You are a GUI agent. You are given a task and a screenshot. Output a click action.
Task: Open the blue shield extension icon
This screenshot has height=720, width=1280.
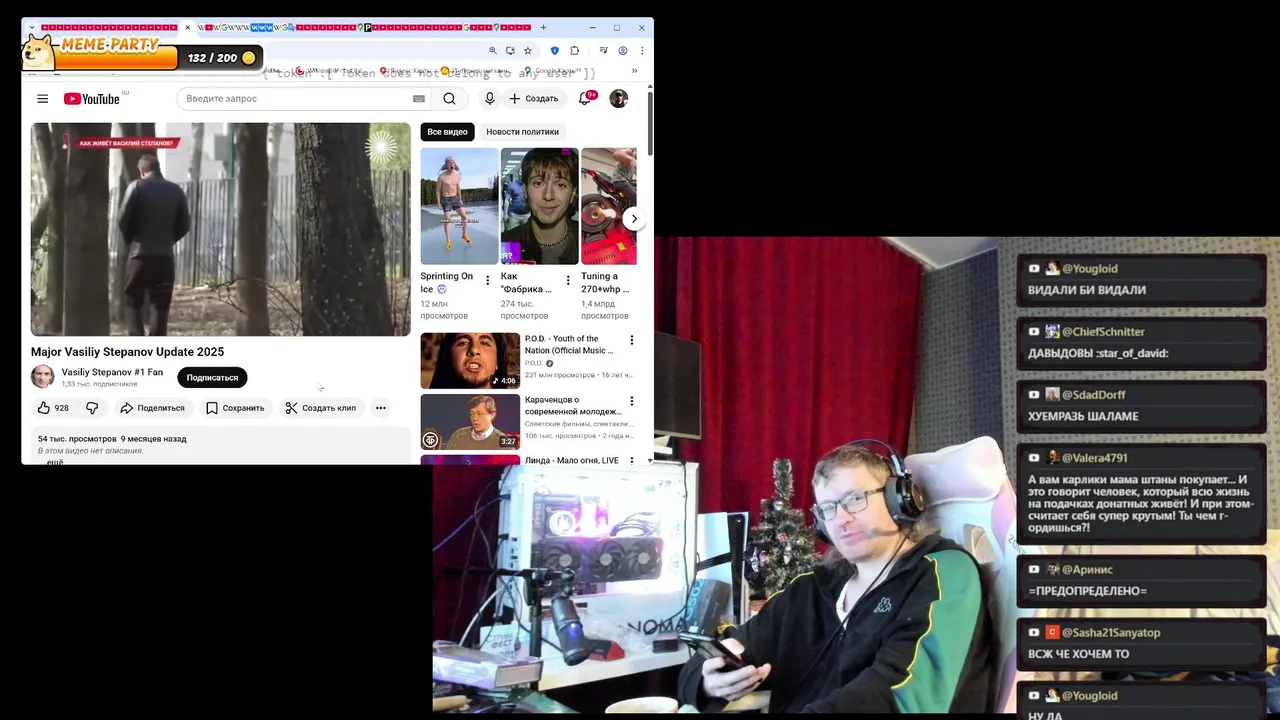(555, 51)
